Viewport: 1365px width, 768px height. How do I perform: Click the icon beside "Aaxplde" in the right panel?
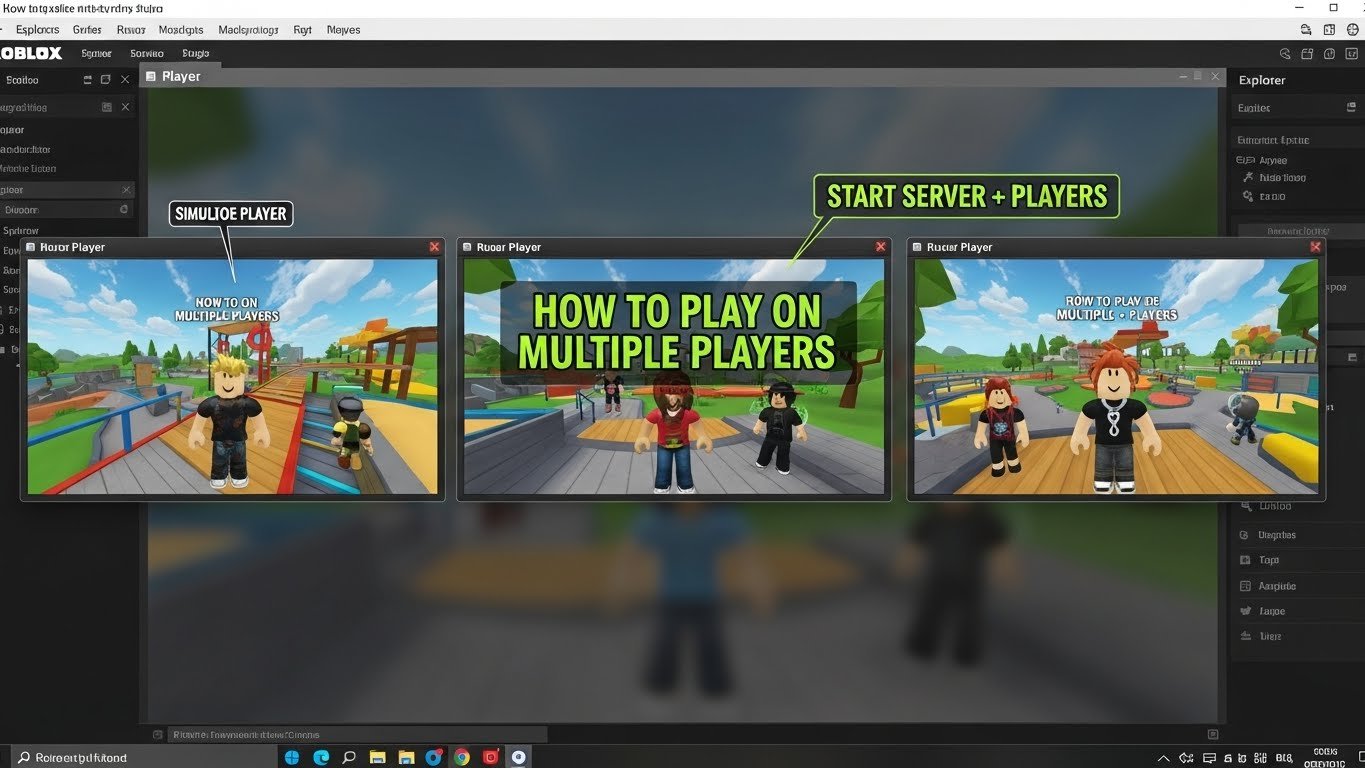coord(1245,586)
